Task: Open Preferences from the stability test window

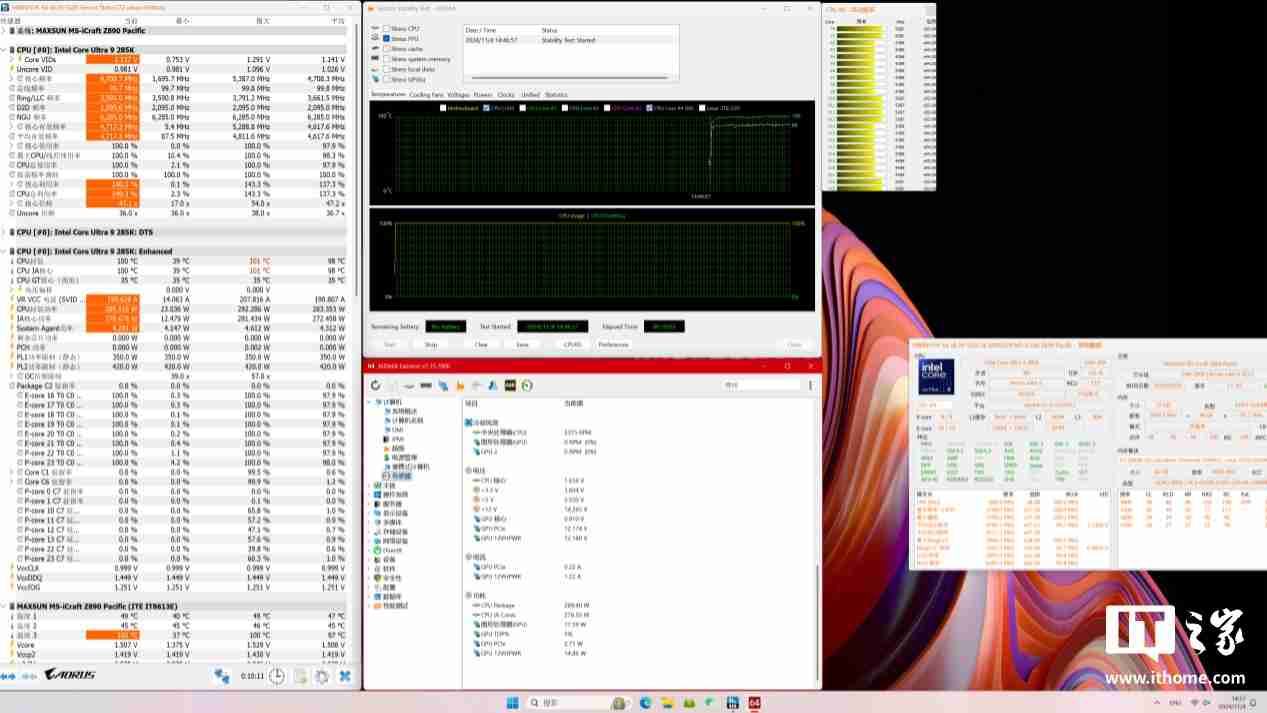Action: point(614,344)
